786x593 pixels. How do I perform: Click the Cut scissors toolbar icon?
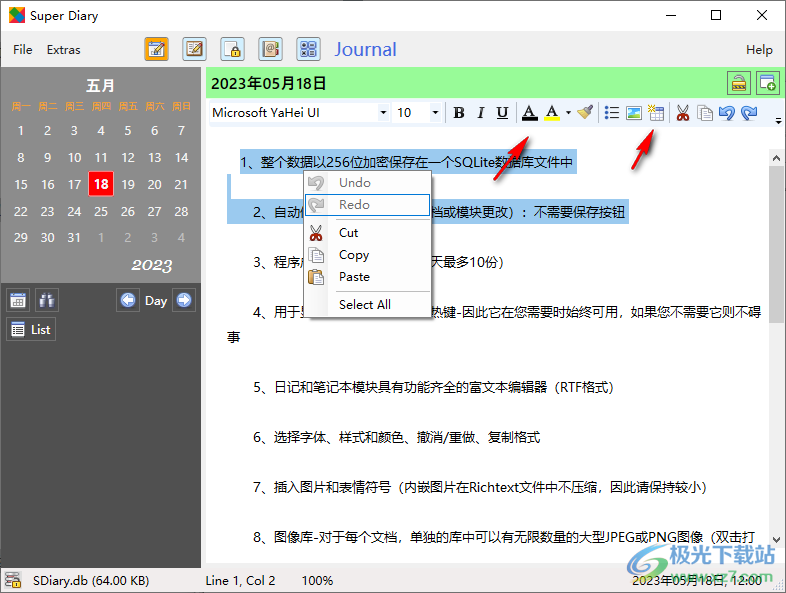(x=682, y=113)
